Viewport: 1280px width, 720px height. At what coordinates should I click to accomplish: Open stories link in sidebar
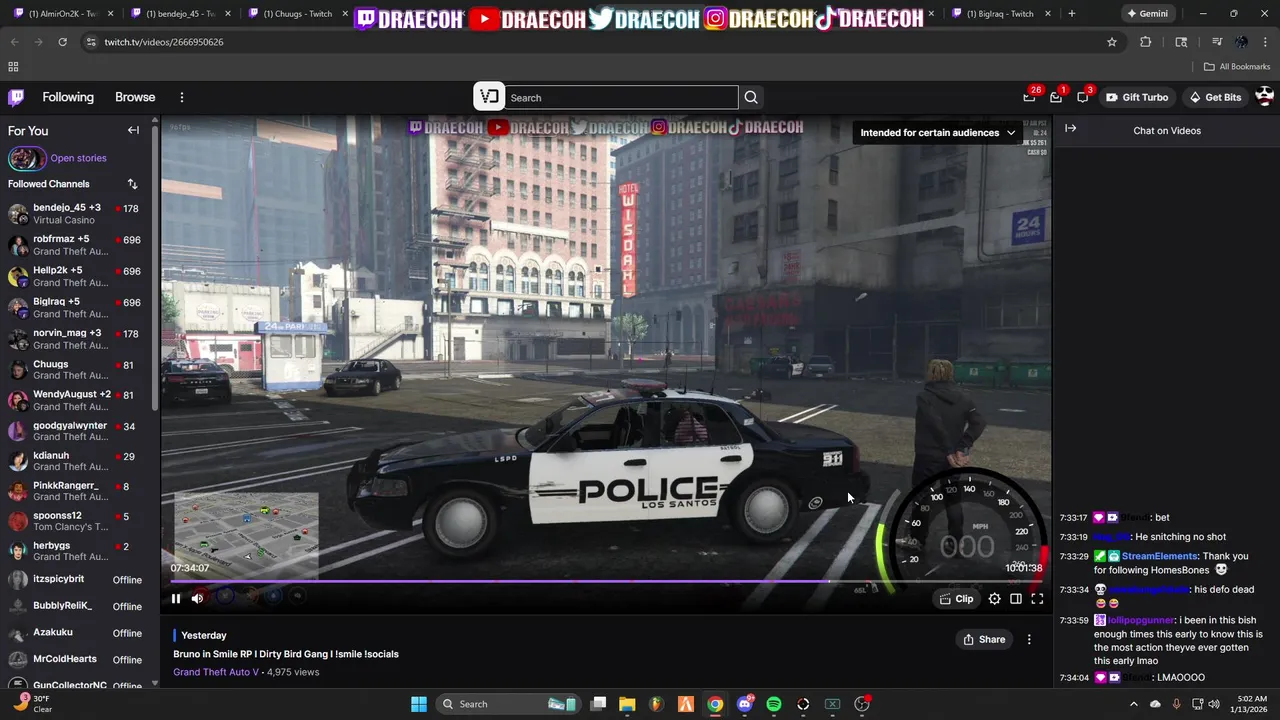(x=78, y=158)
